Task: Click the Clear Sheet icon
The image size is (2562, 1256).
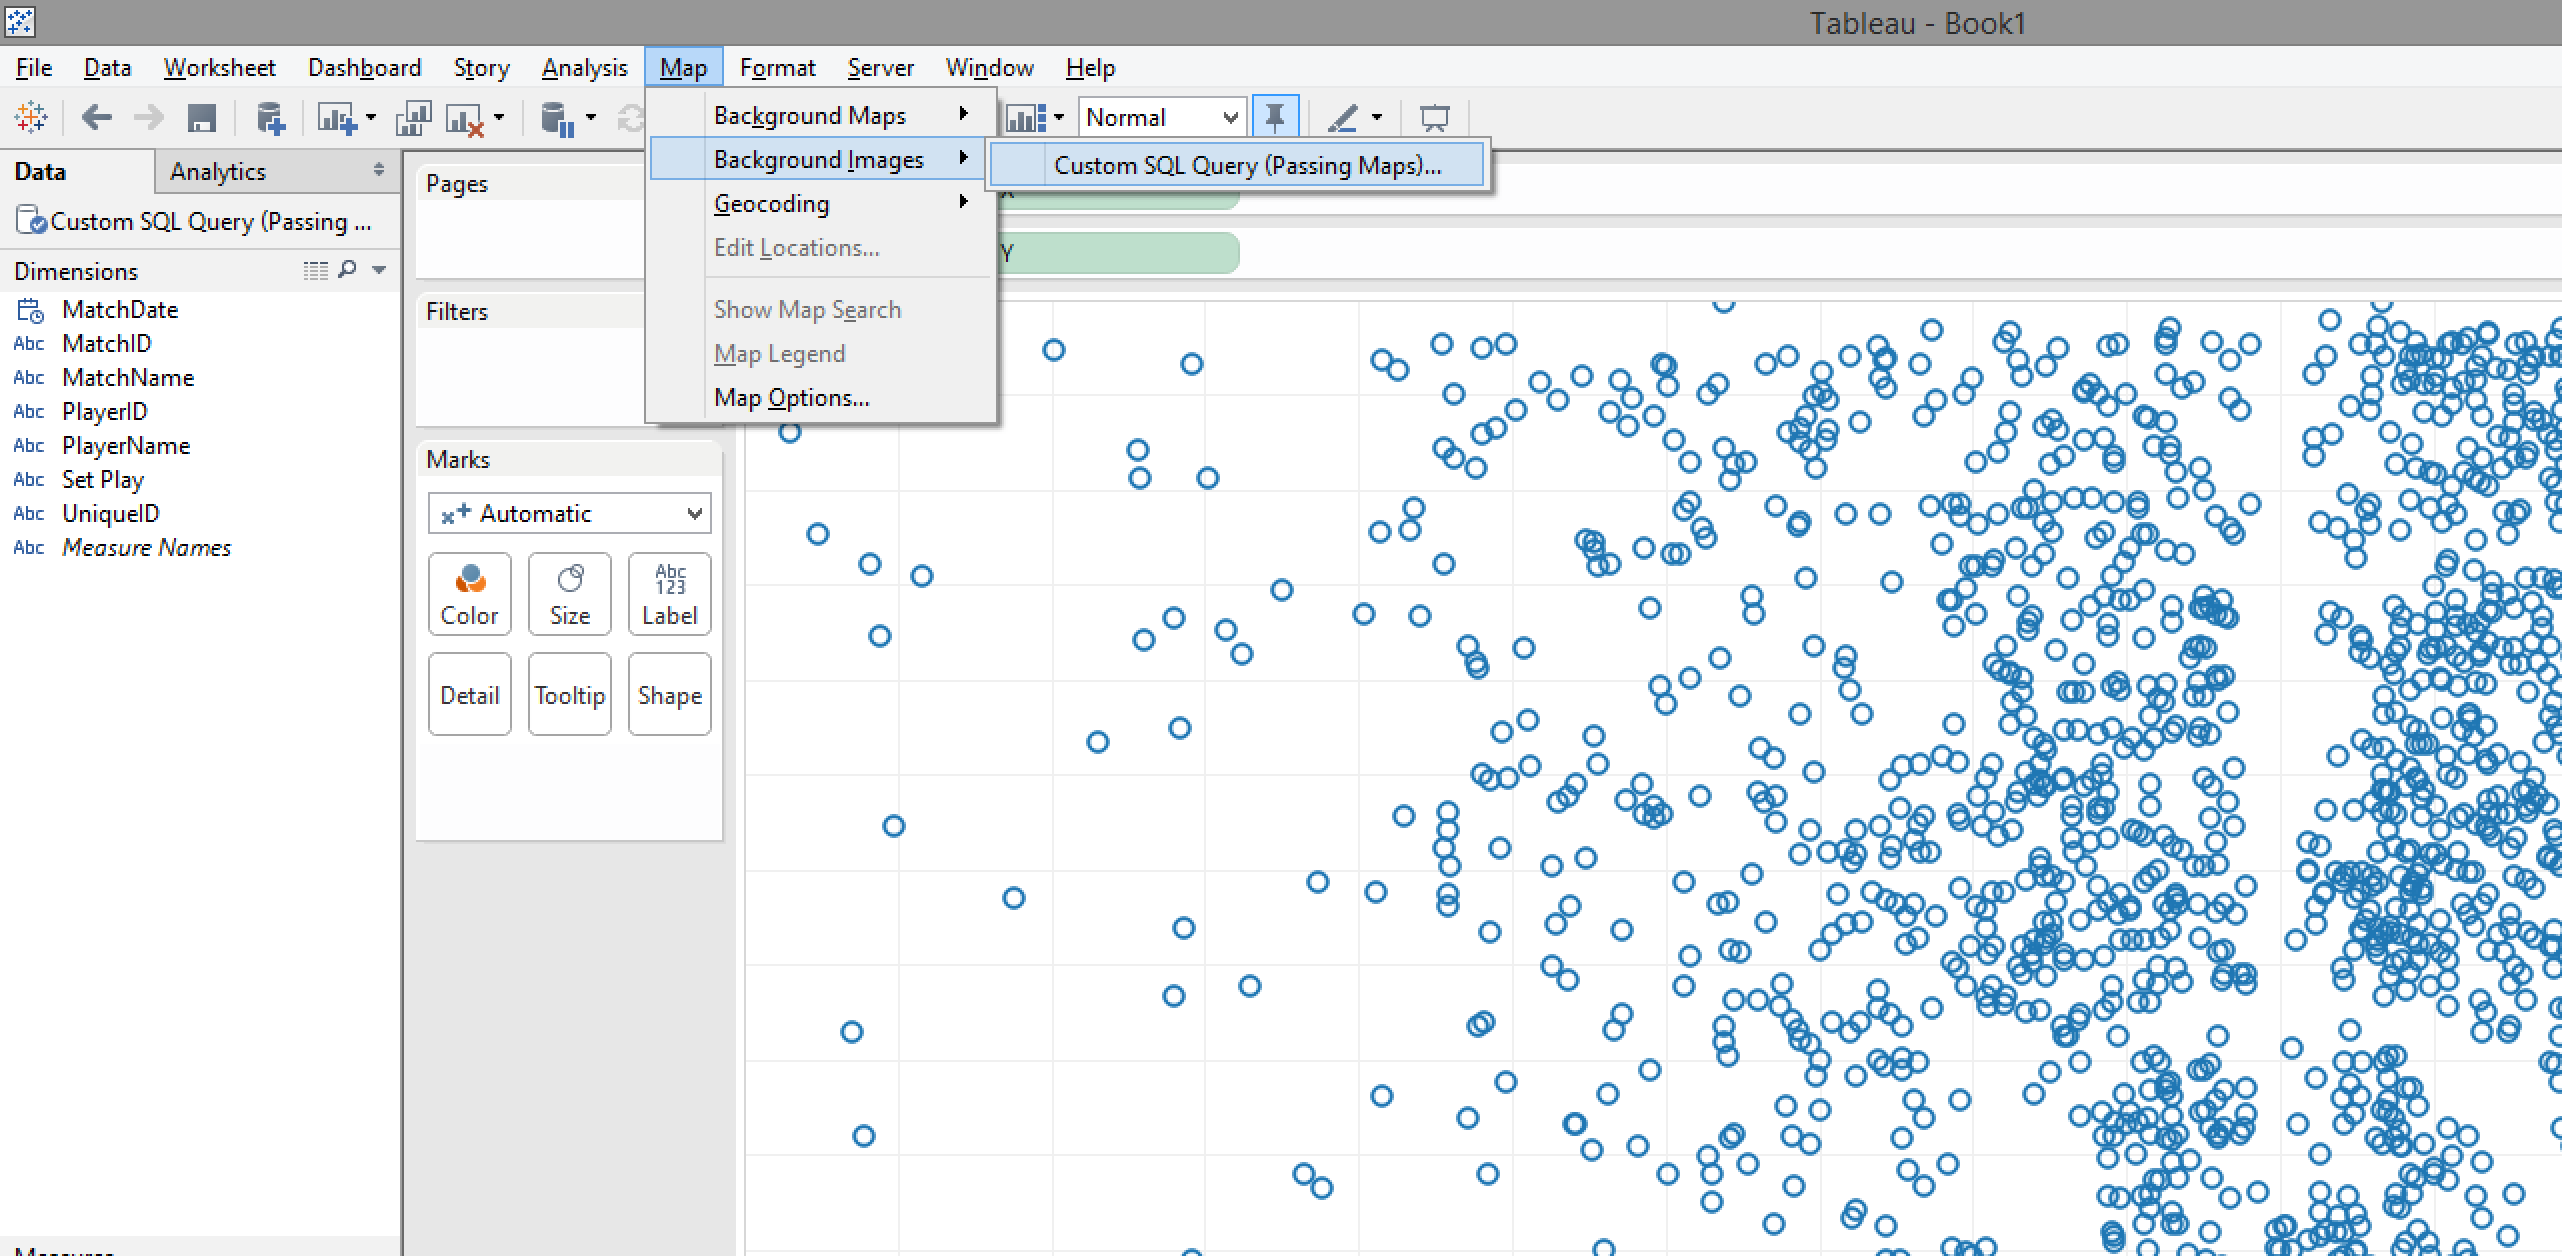Action: pos(465,118)
